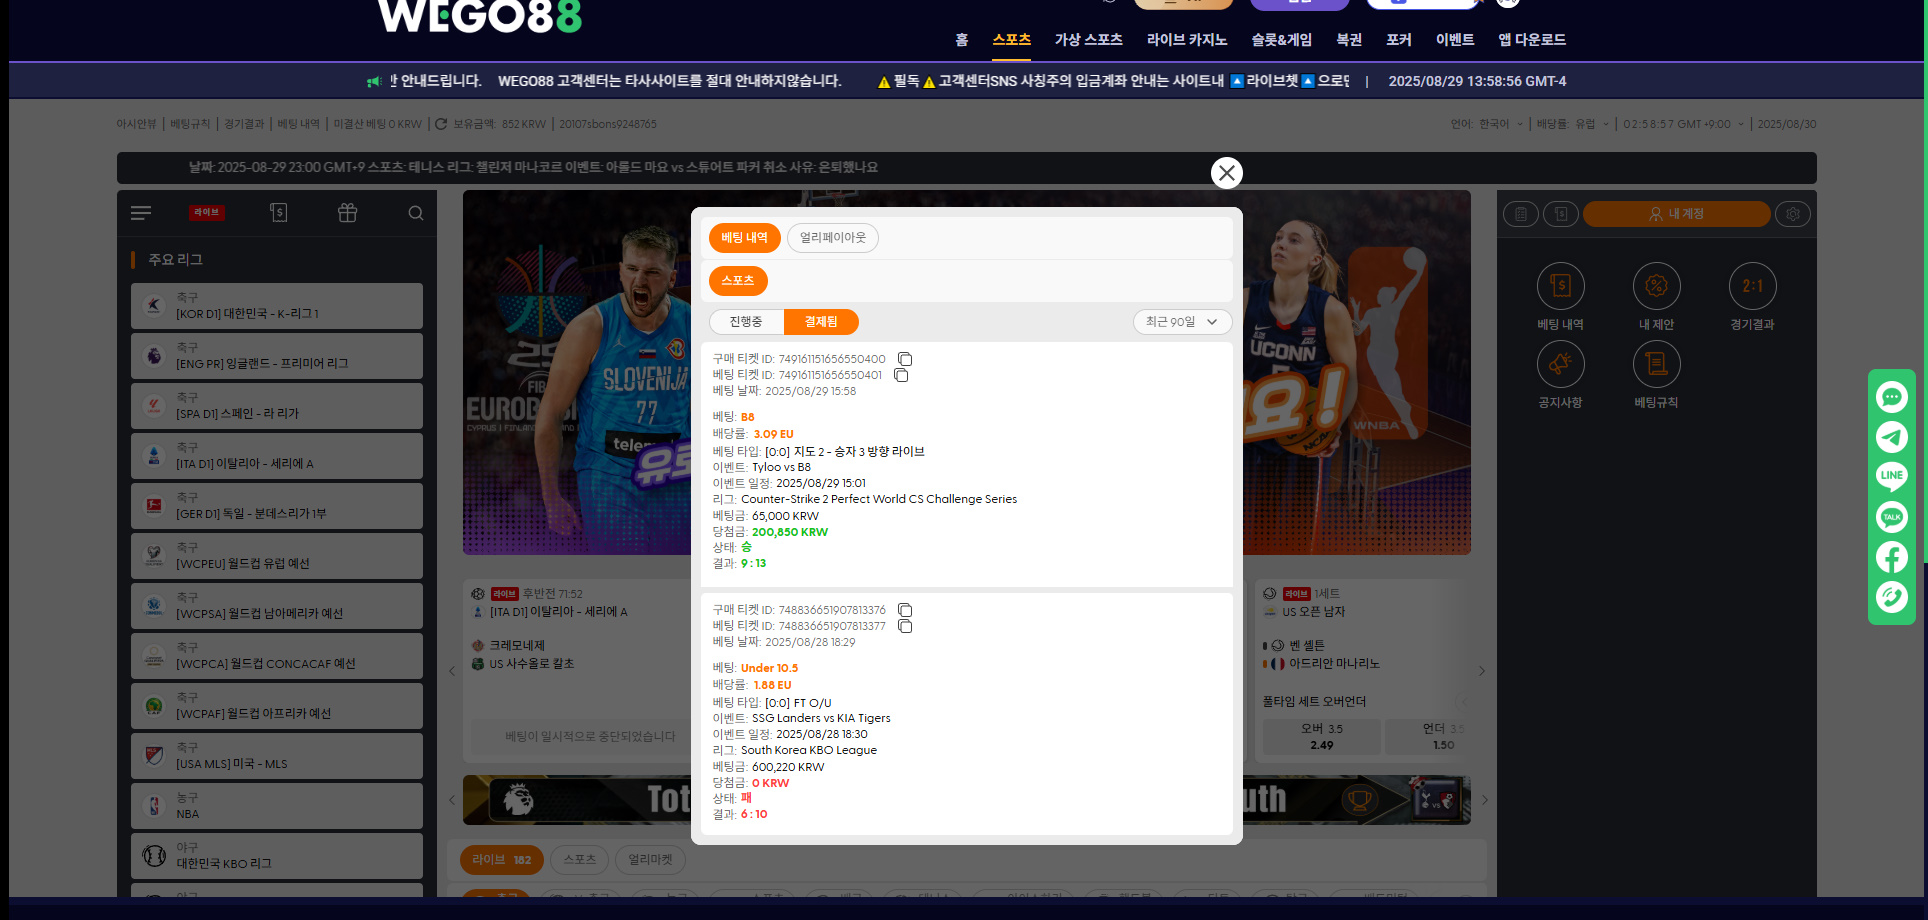Copy purchase ticket ID 748836651907813376
Viewport: 1928px width, 920px height.
(905, 610)
